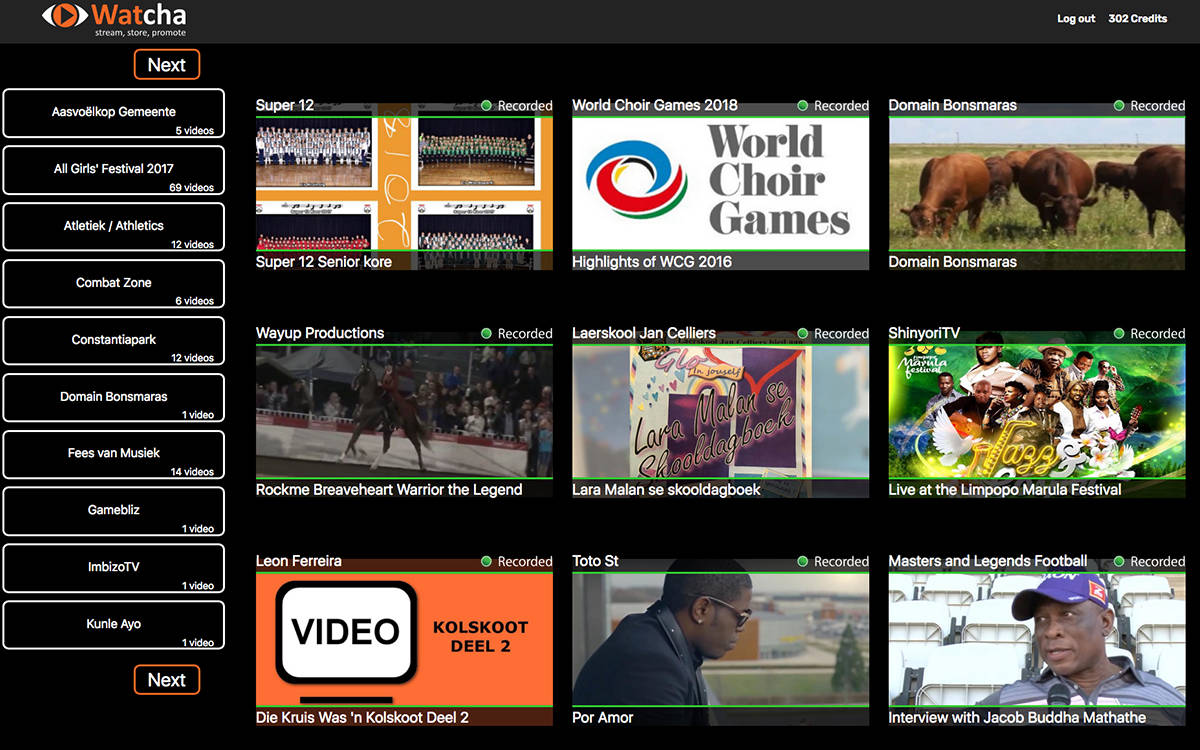The height and width of the screenshot is (750, 1200).
Task: Click the green Recorded dot on ShinyoriTV
Action: [1119, 333]
